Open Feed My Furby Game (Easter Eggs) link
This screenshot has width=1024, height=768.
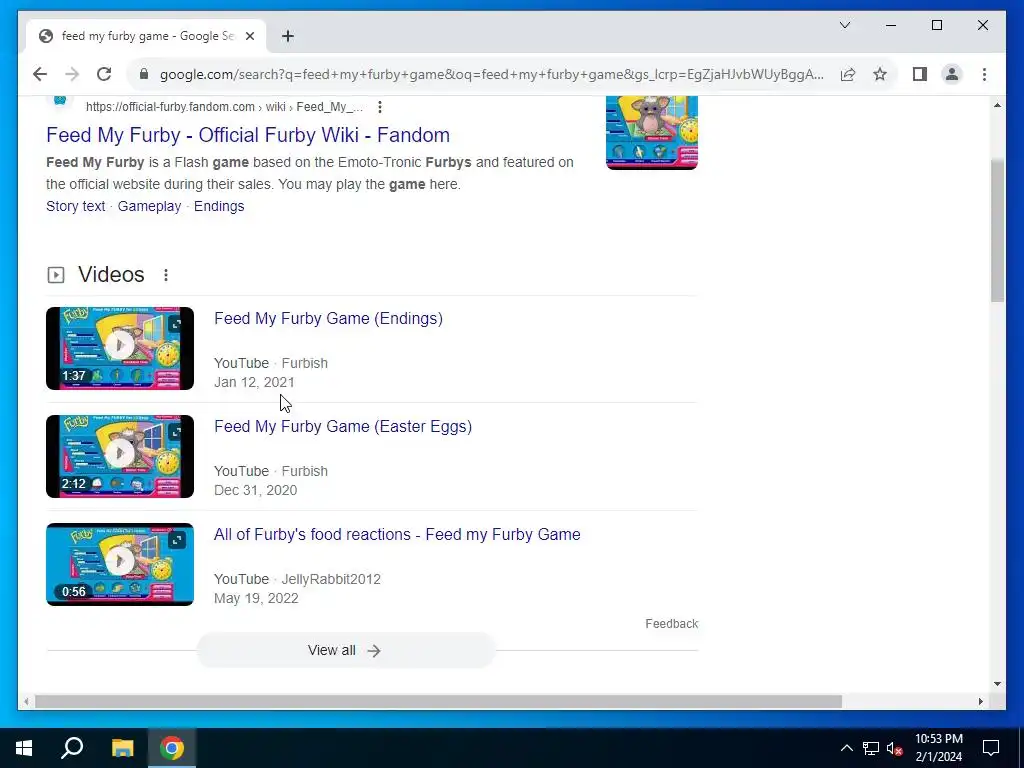(x=343, y=426)
